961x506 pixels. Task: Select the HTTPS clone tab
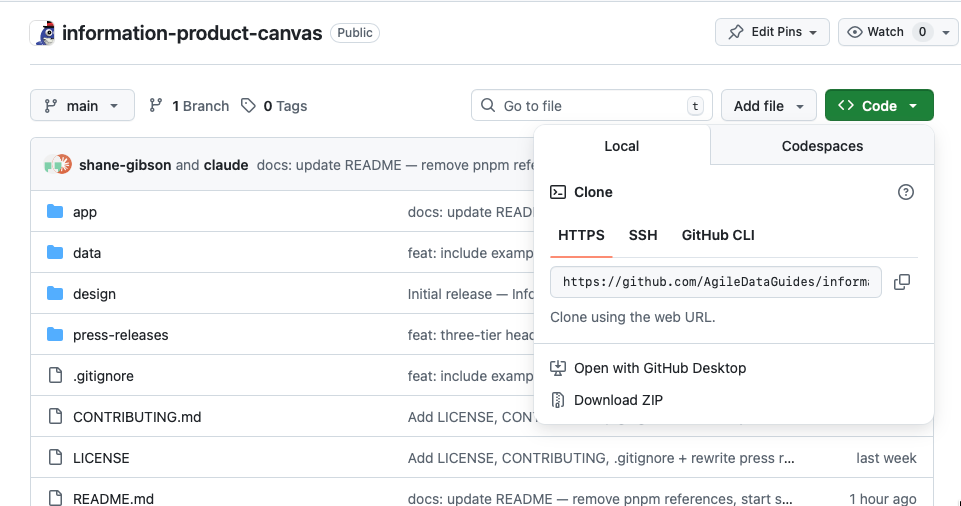581,235
